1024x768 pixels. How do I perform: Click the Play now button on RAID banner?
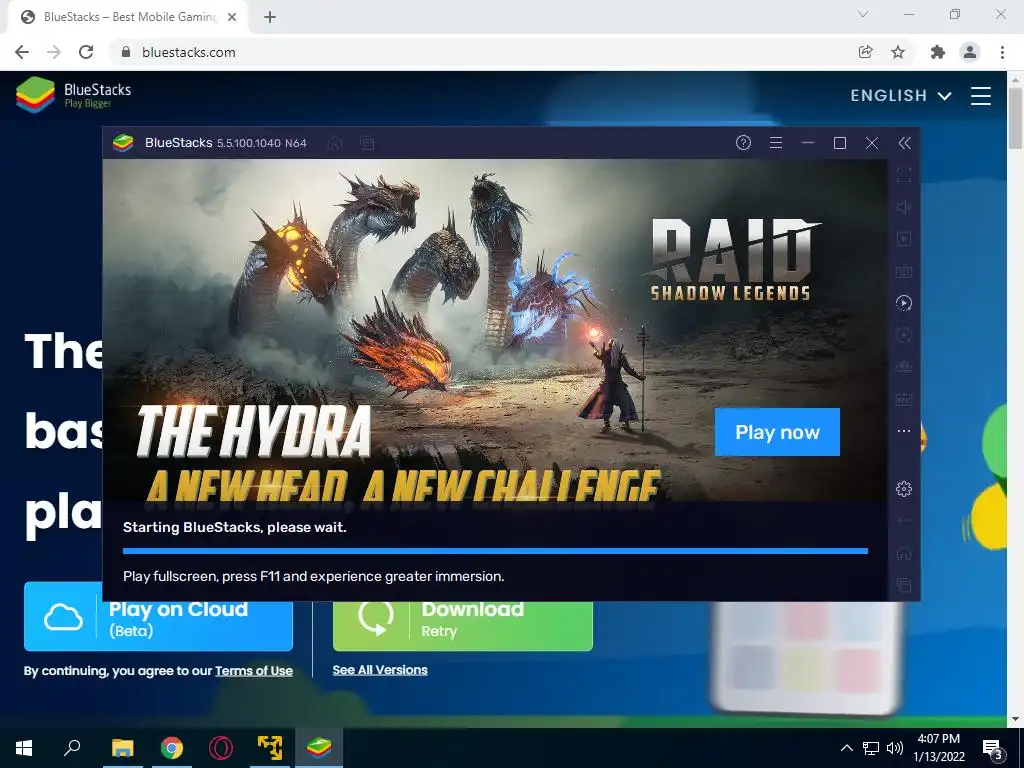(777, 432)
